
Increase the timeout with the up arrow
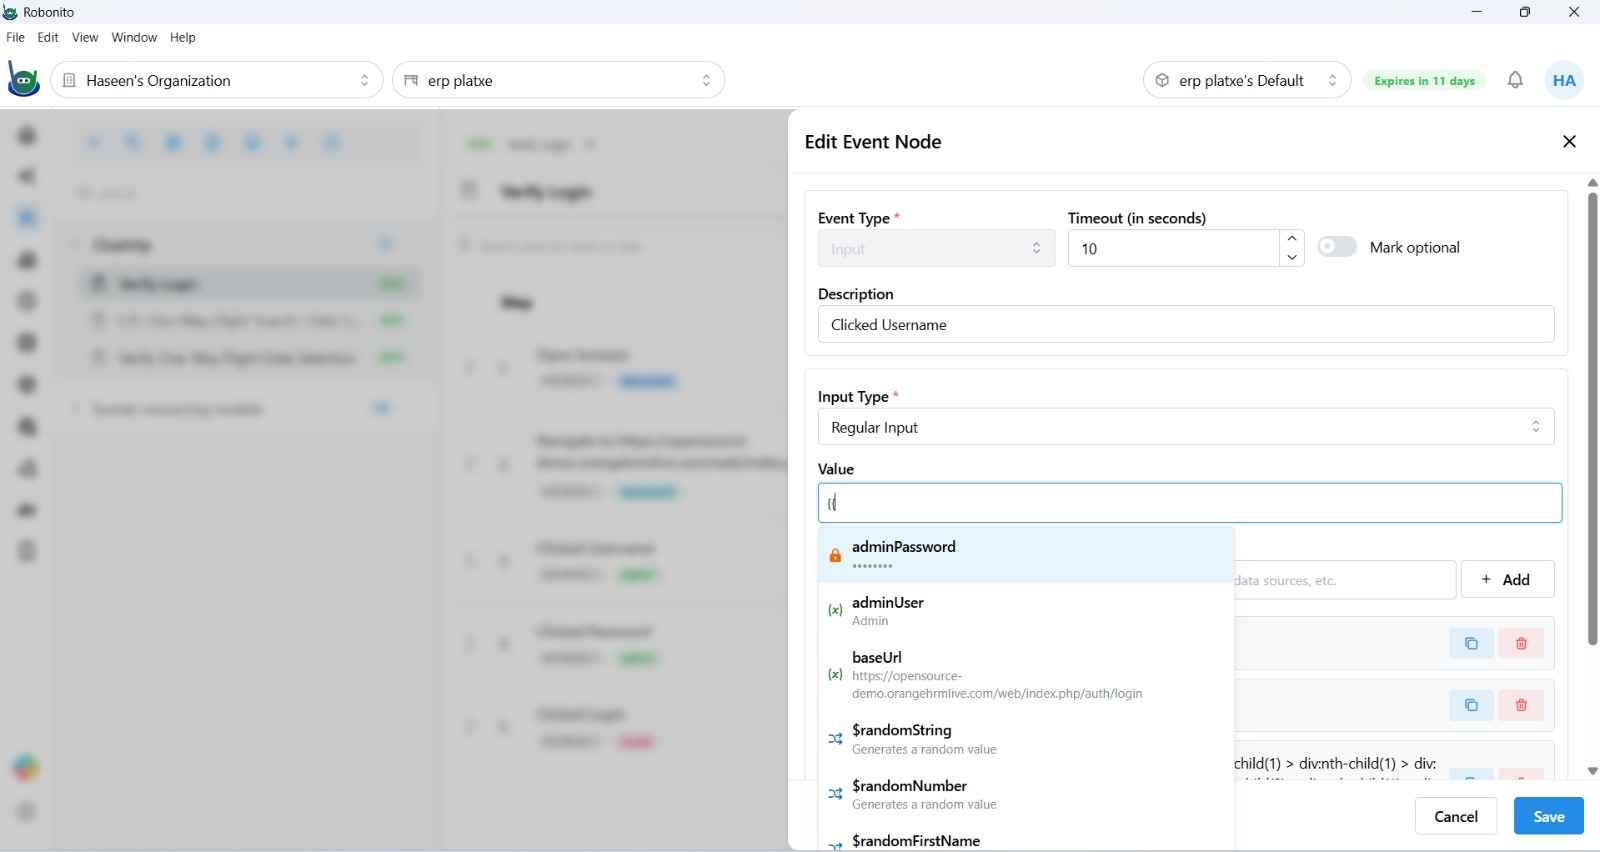tap(1292, 239)
